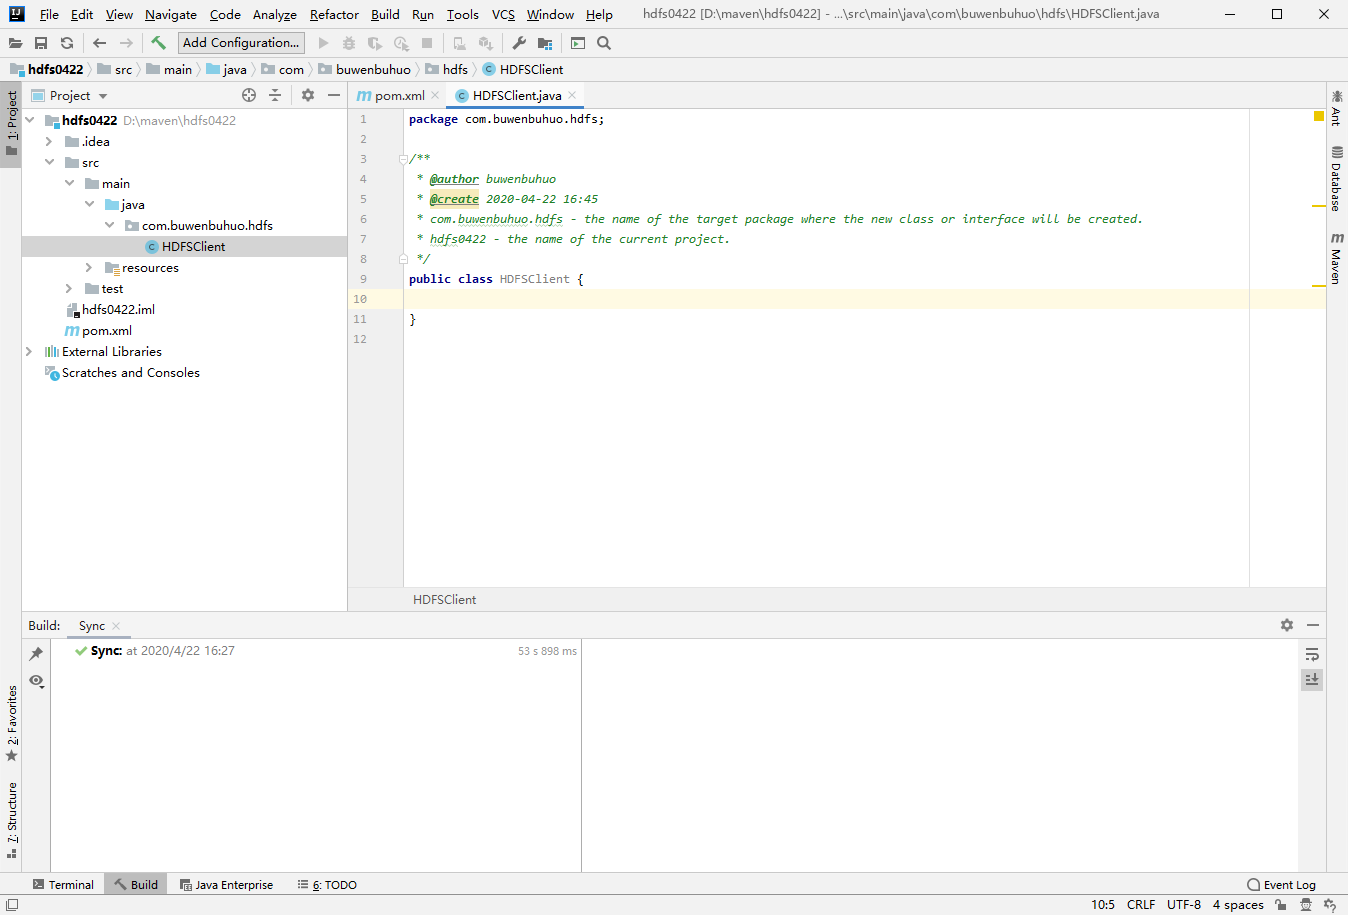Image resolution: width=1348 pixels, height=915 pixels.
Task: Click buwenbuhuo in breadcrumb path
Action: 373,69
